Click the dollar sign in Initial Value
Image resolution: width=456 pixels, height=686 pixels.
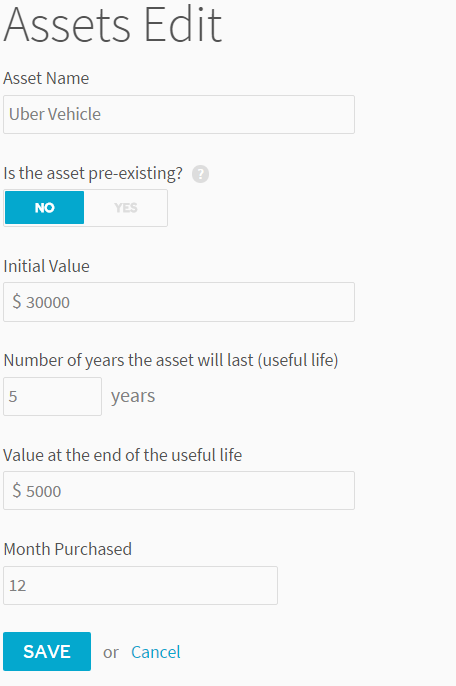[x=17, y=302]
